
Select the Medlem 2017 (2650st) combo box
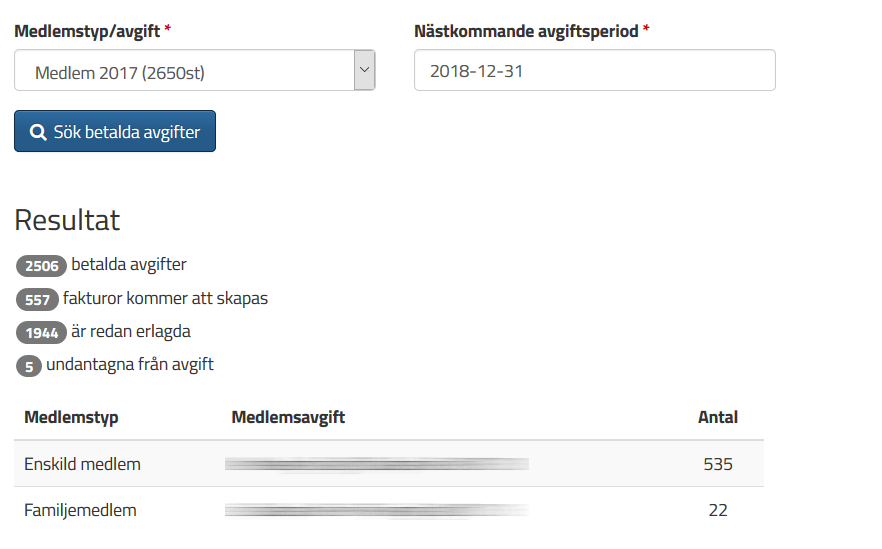tap(195, 70)
